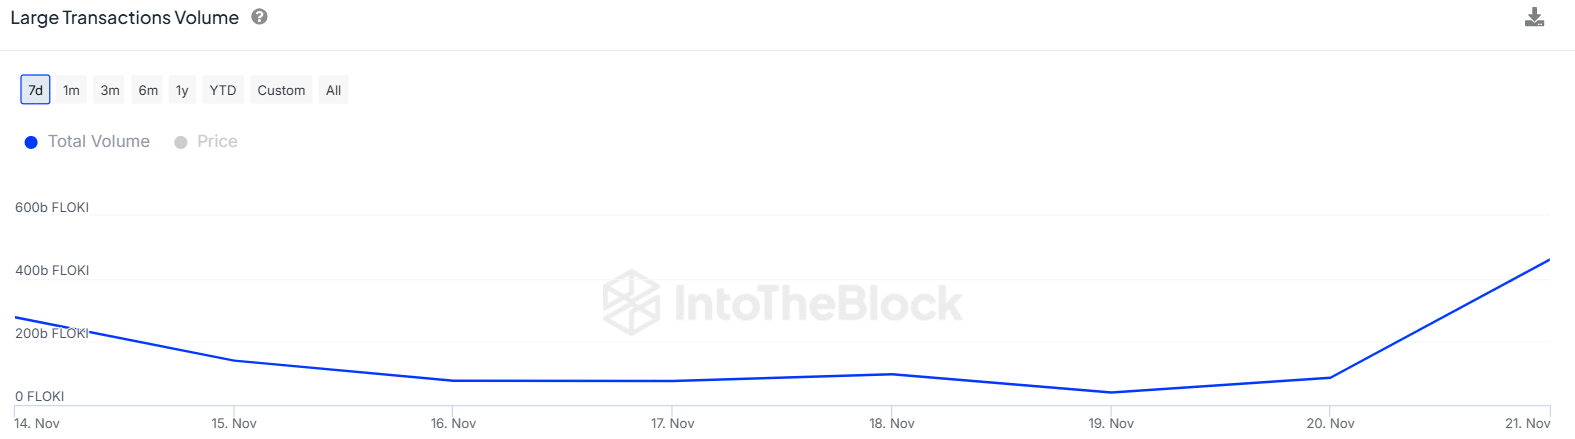This screenshot has height=439, width=1575.
Task: Click the 18. Nov data point on line
Action: pyautogui.click(x=892, y=374)
